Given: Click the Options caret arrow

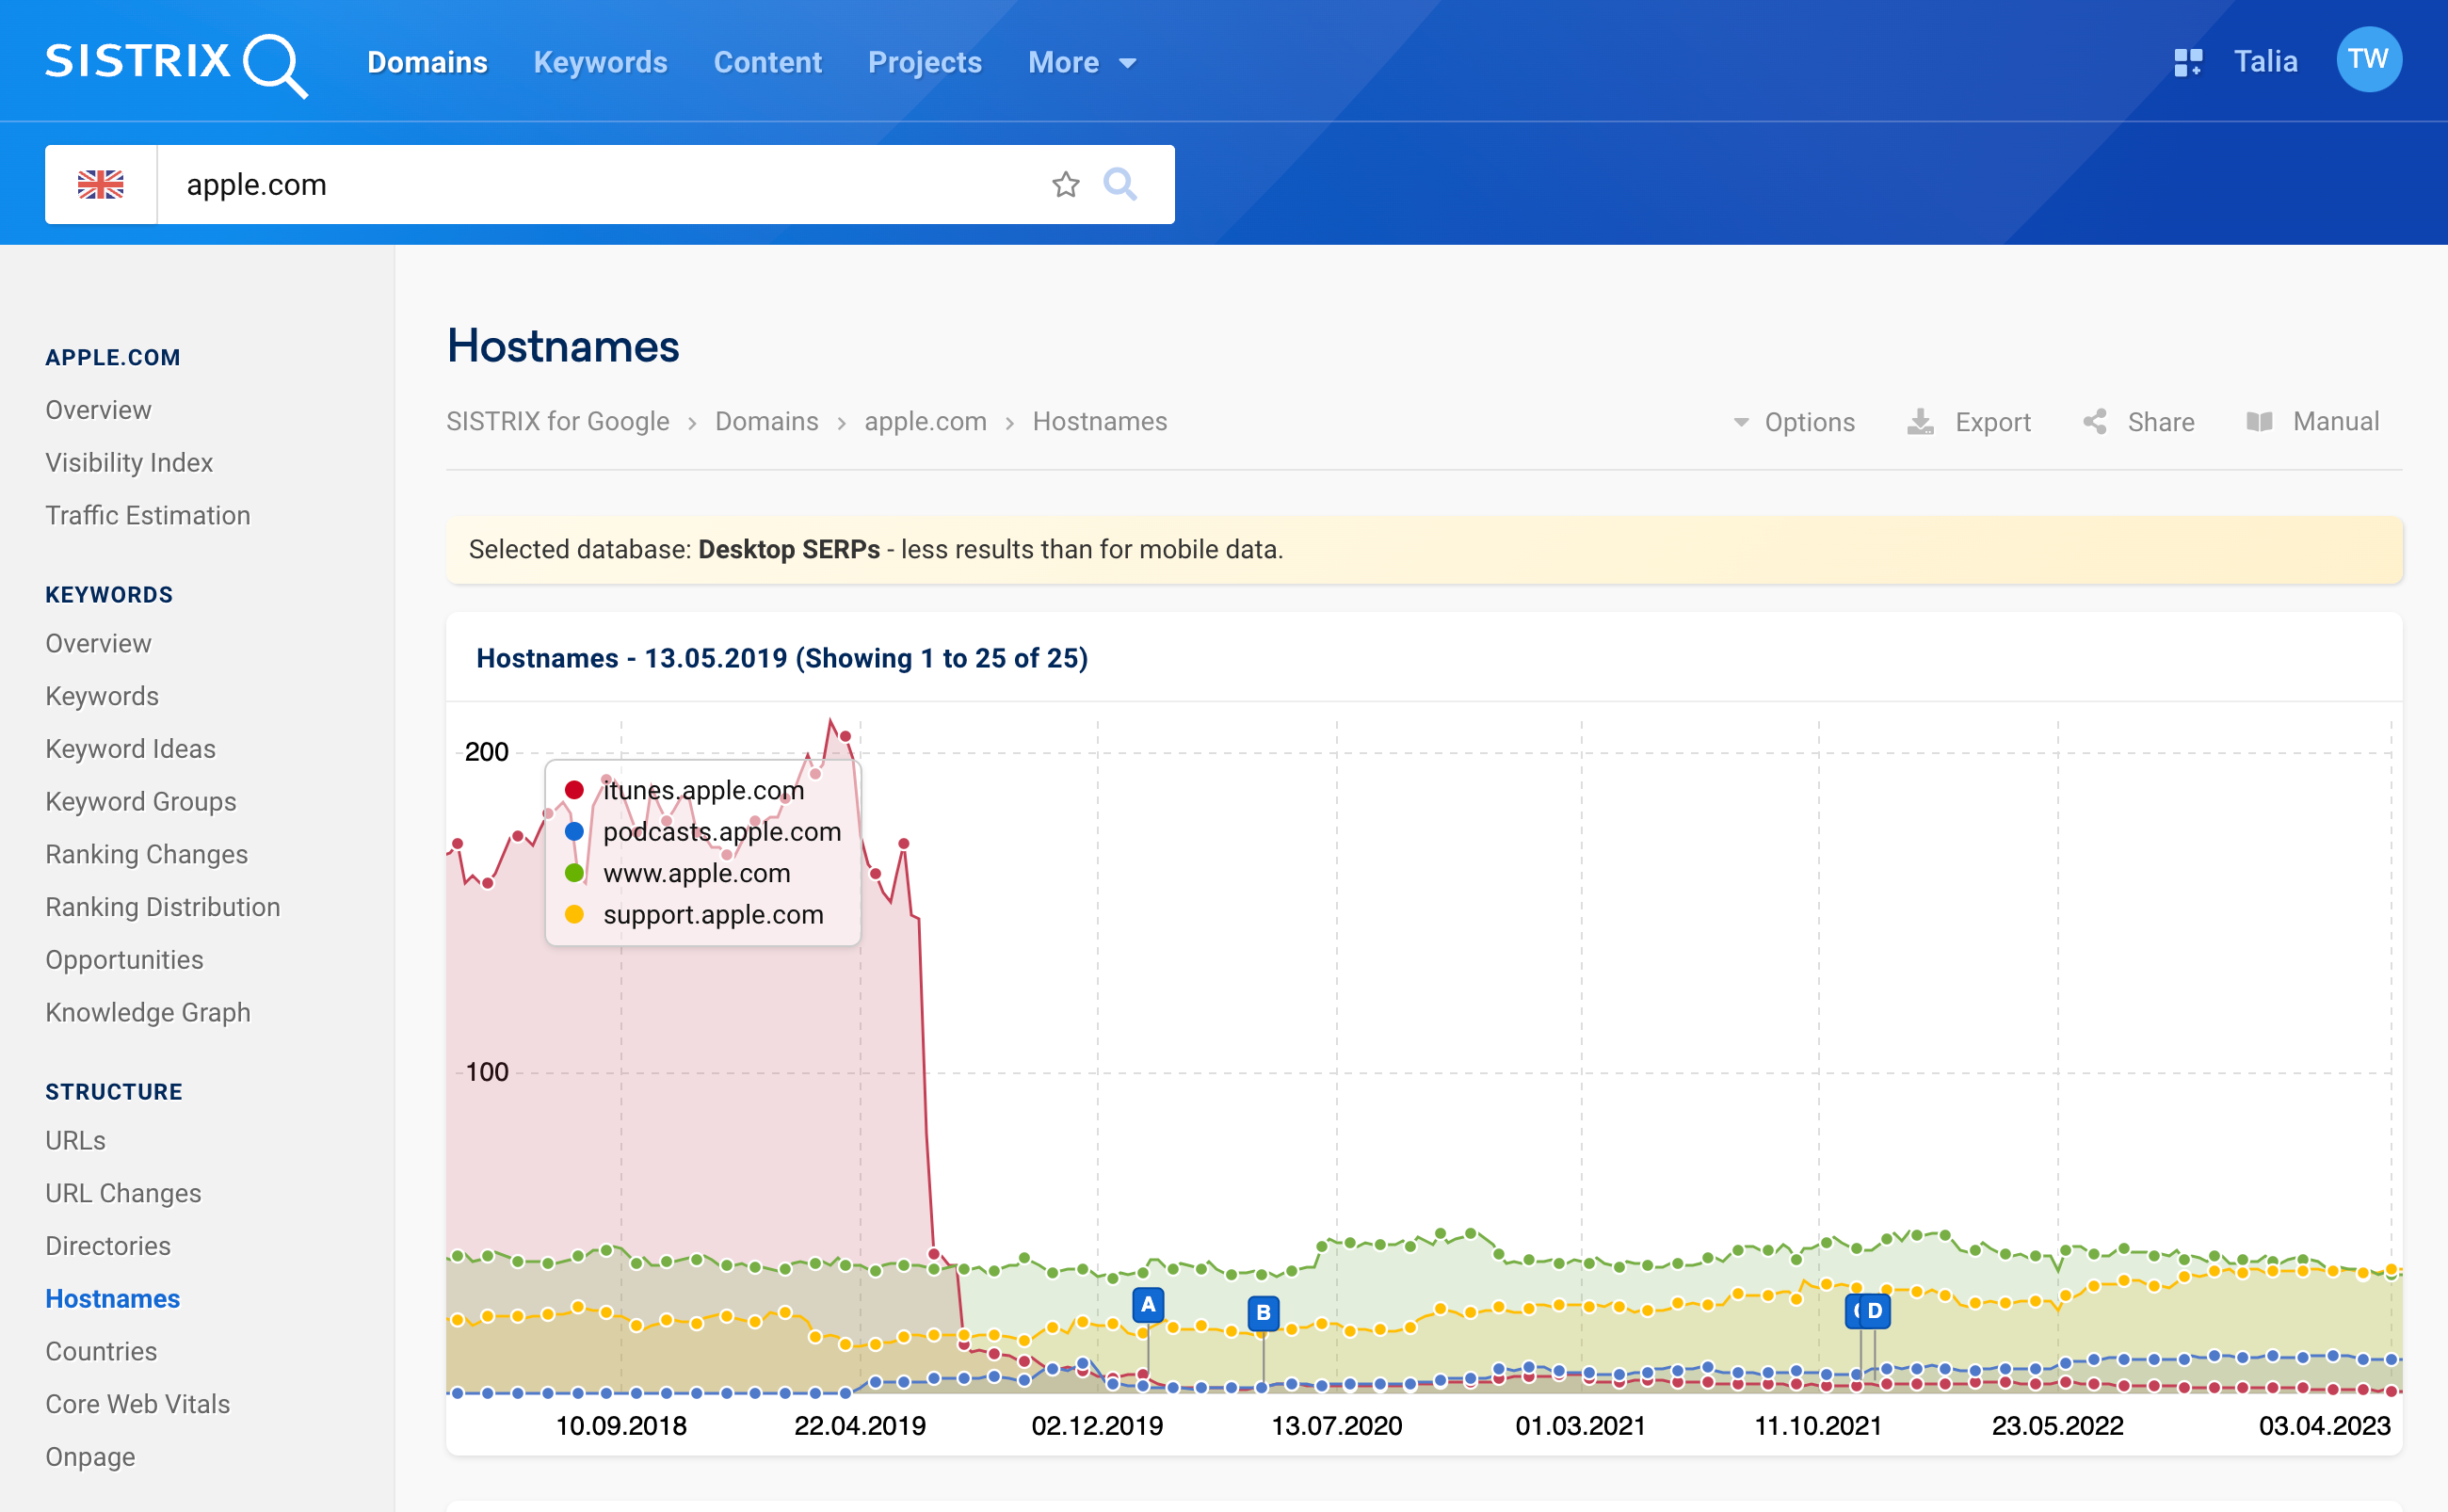Looking at the screenshot, I should [x=1740, y=422].
